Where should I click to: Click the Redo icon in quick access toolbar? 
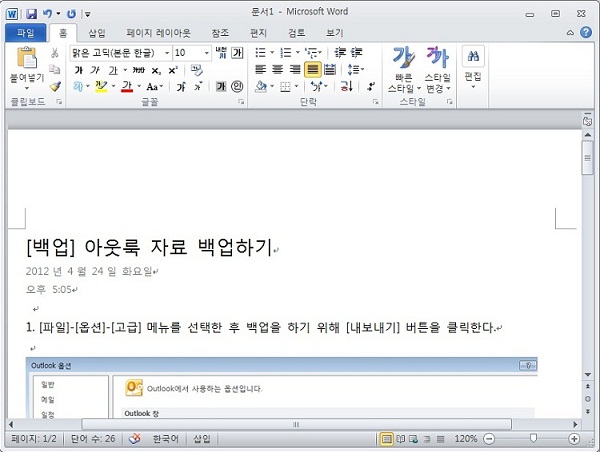tap(71, 14)
